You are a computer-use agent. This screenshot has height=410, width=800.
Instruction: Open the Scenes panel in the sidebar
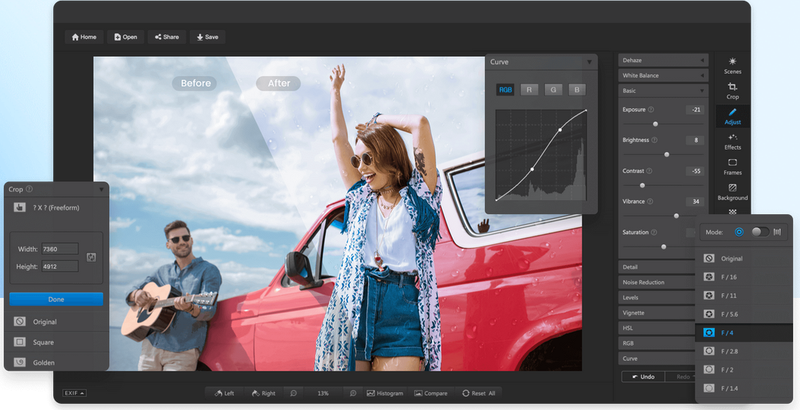732,65
